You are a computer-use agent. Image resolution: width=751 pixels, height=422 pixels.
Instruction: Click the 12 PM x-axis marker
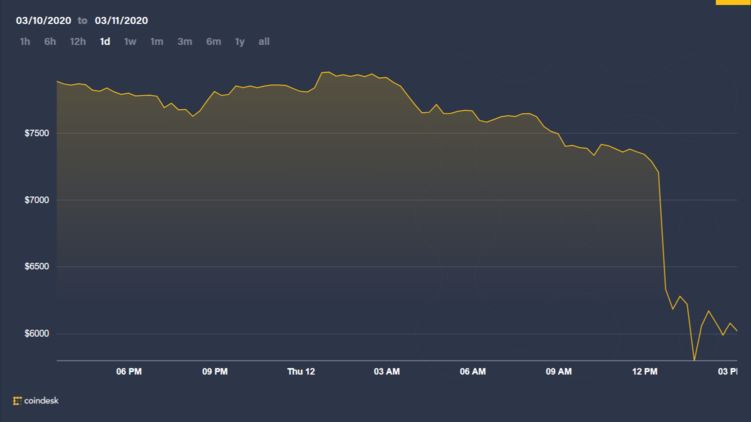tap(645, 371)
